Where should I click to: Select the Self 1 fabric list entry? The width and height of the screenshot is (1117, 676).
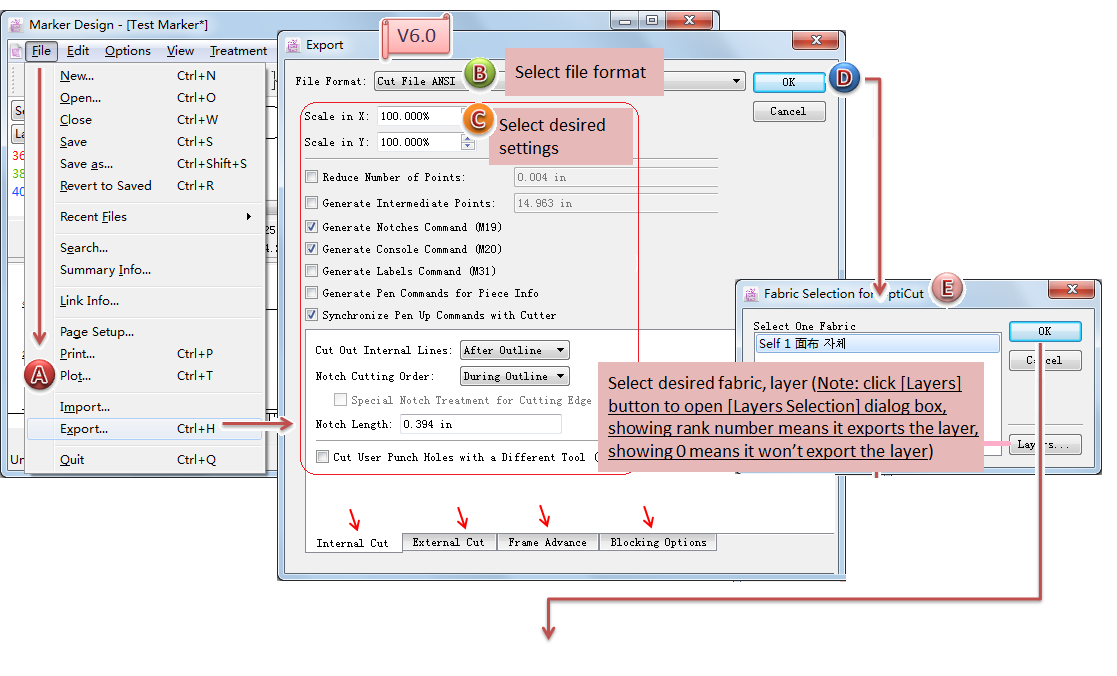tap(876, 343)
